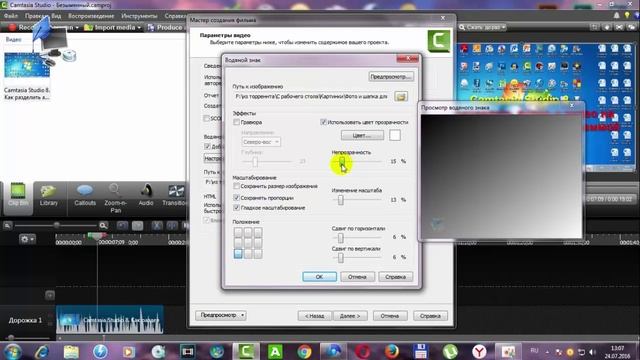The image size is (640, 360).
Task: Click the Record button icon
Action: pyautogui.click(x=12, y=27)
